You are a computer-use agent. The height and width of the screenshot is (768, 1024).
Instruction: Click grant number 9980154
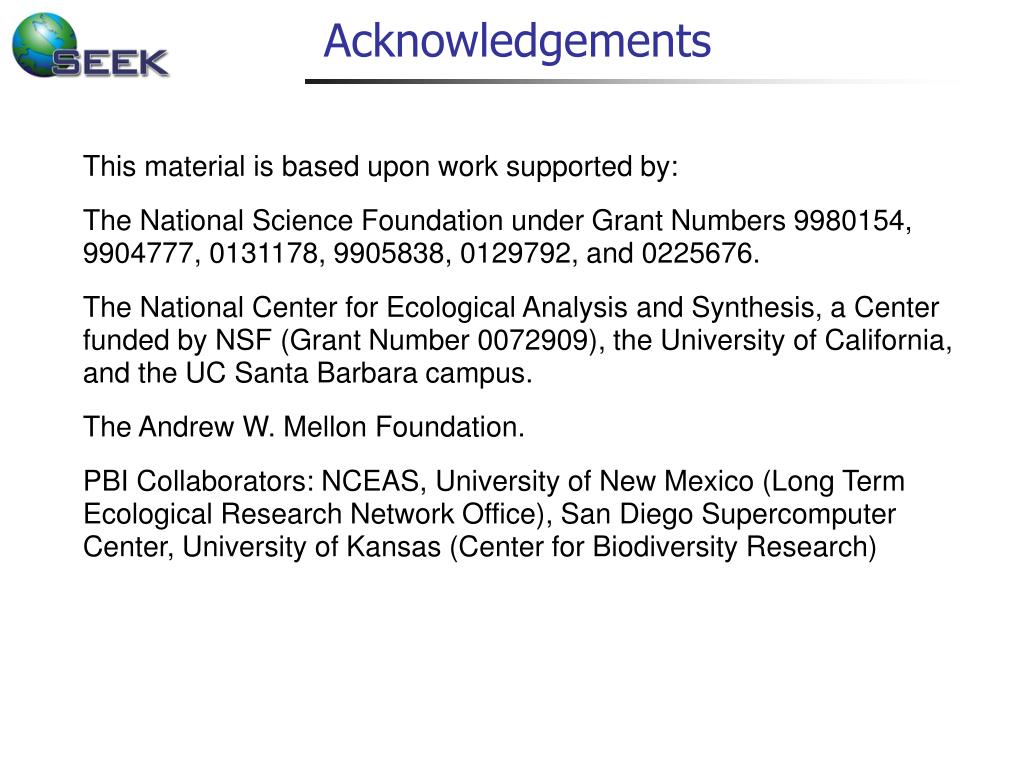tap(850, 220)
